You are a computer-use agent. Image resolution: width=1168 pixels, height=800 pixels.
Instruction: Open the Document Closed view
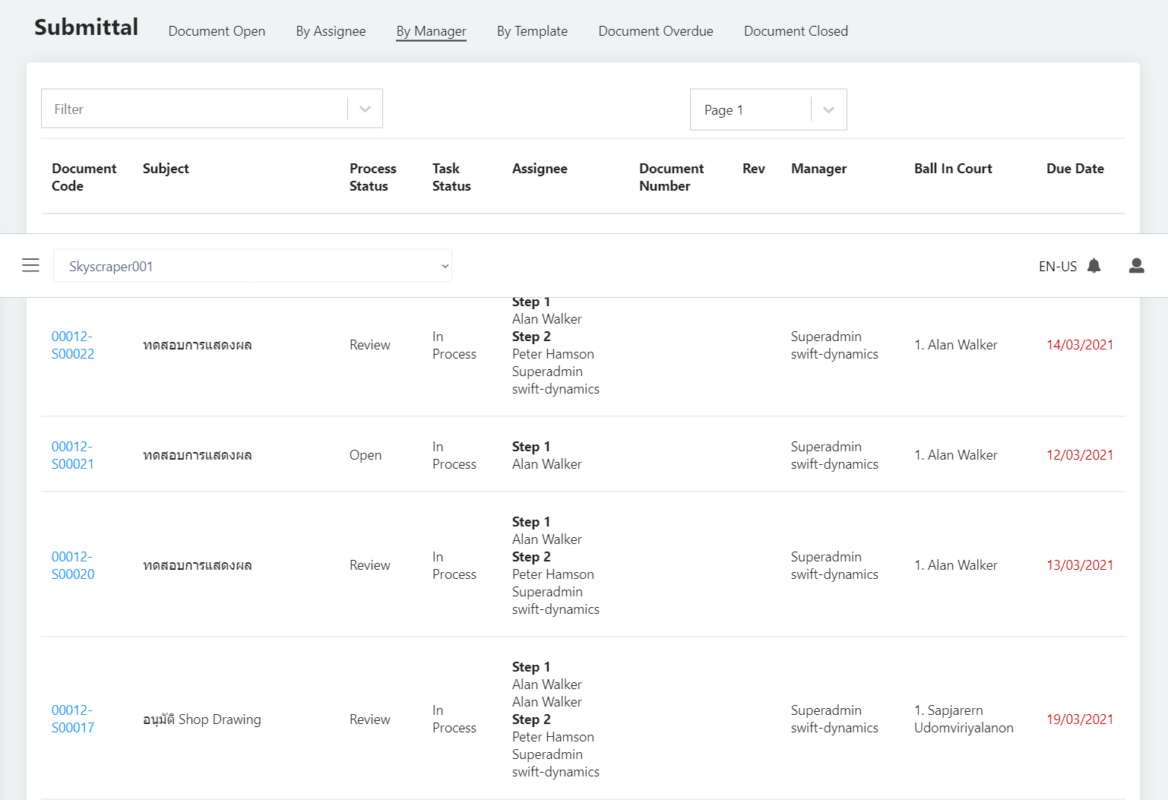click(x=795, y=31)
